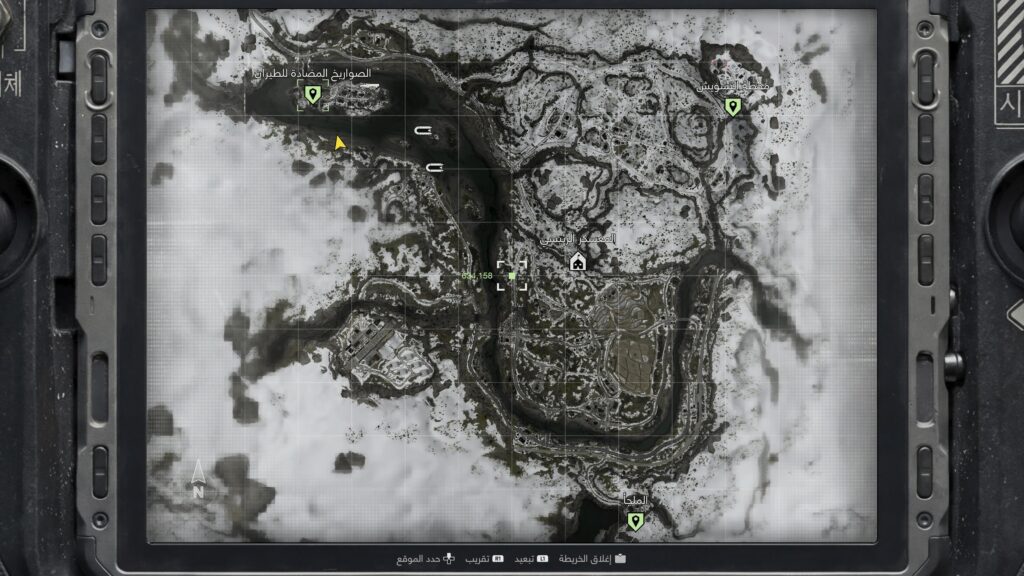1024x576 pixels.
Task: Select the shelter green marker at the south
Action: pos(635,521)
